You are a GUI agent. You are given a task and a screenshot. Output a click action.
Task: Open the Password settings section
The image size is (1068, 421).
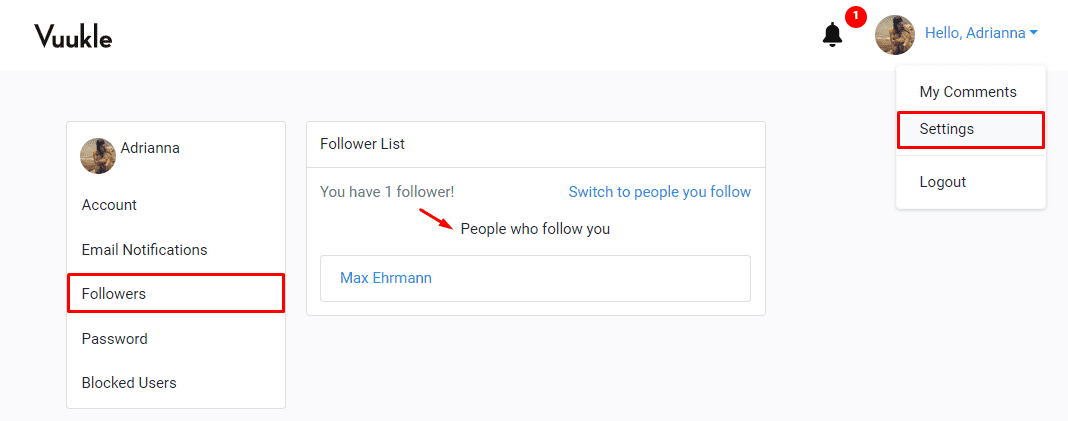tap(114, 339)
